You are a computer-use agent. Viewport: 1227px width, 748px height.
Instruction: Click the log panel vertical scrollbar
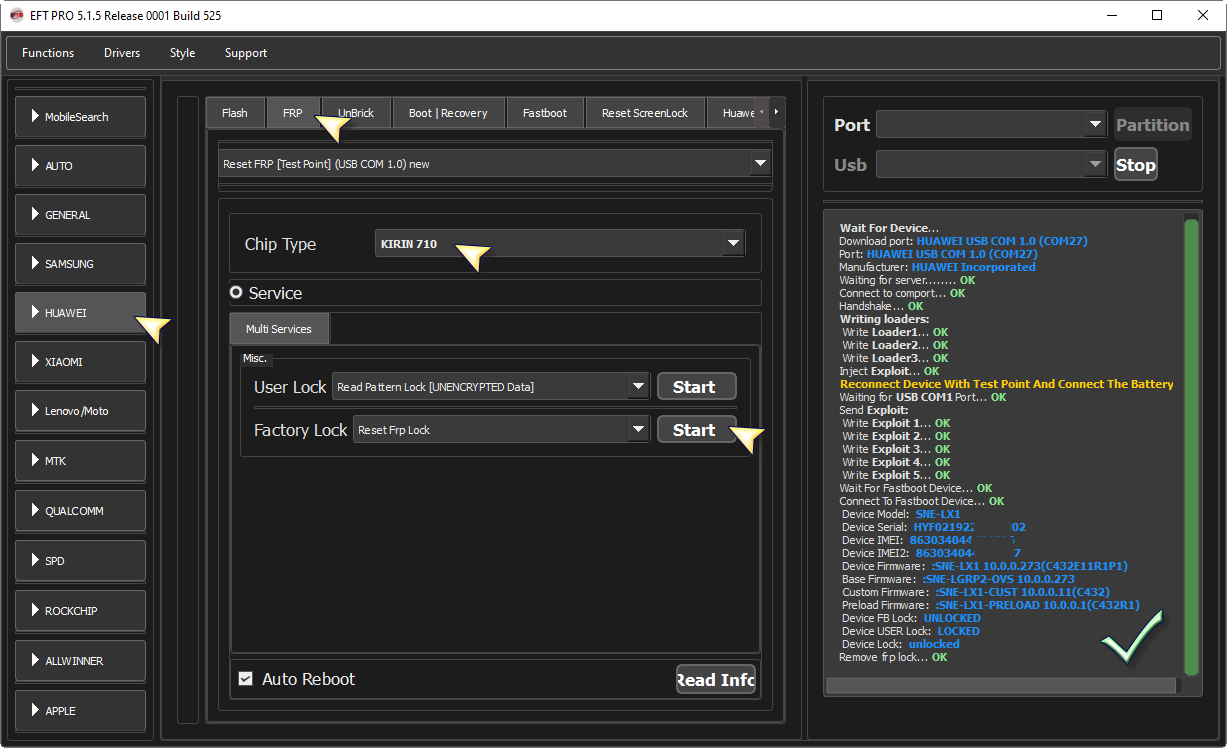point(1191,446)
